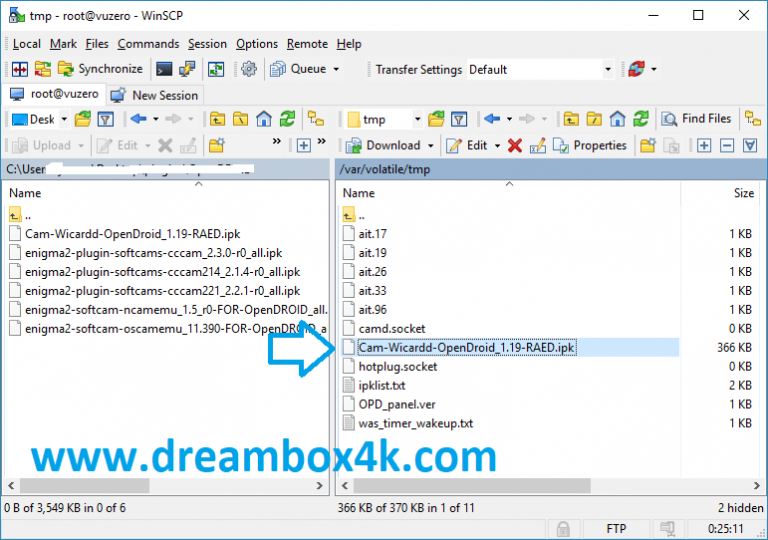This screenshot has width=768, height=540.
Task: Select remote file ait.17
Action: pos(372,234)
